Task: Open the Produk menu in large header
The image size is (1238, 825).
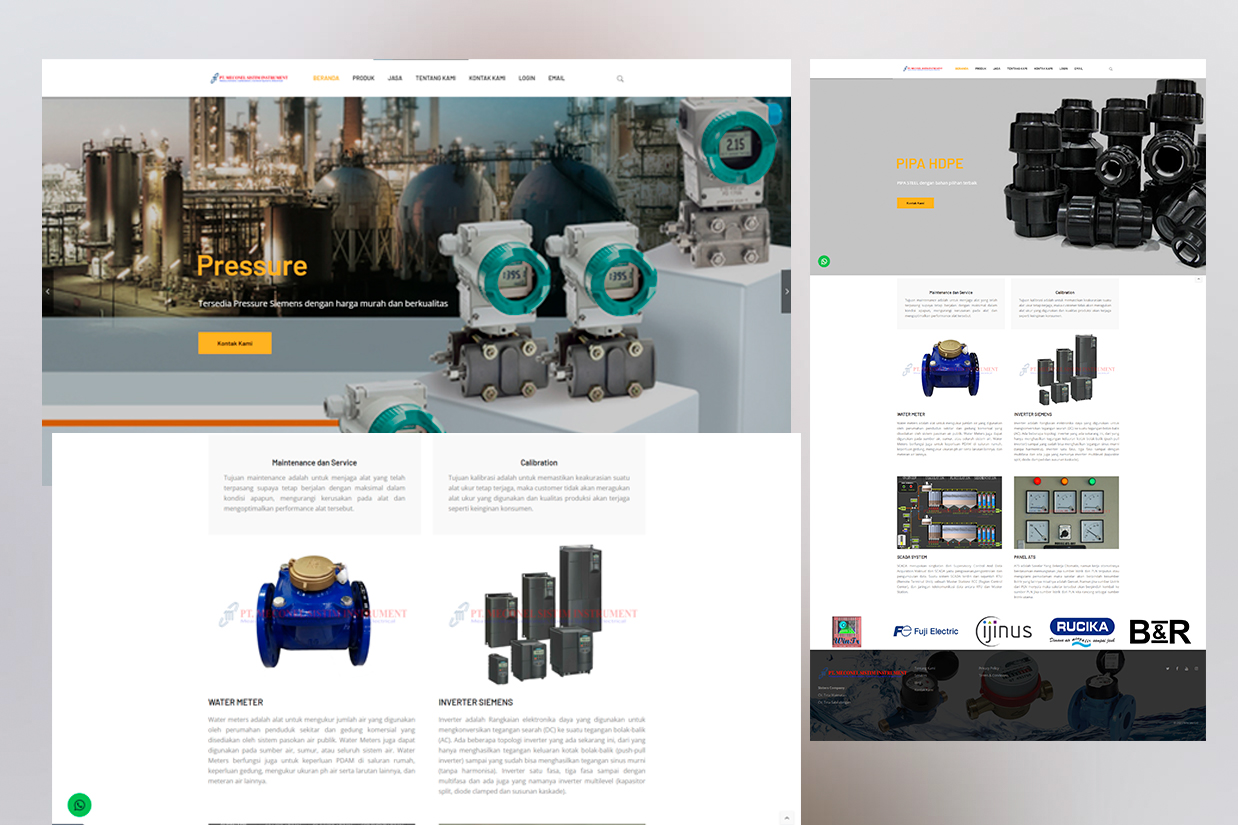Action: 363,78
